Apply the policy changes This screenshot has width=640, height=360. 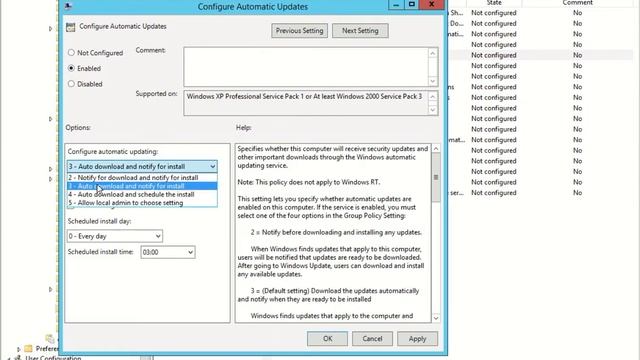point(417,338)
